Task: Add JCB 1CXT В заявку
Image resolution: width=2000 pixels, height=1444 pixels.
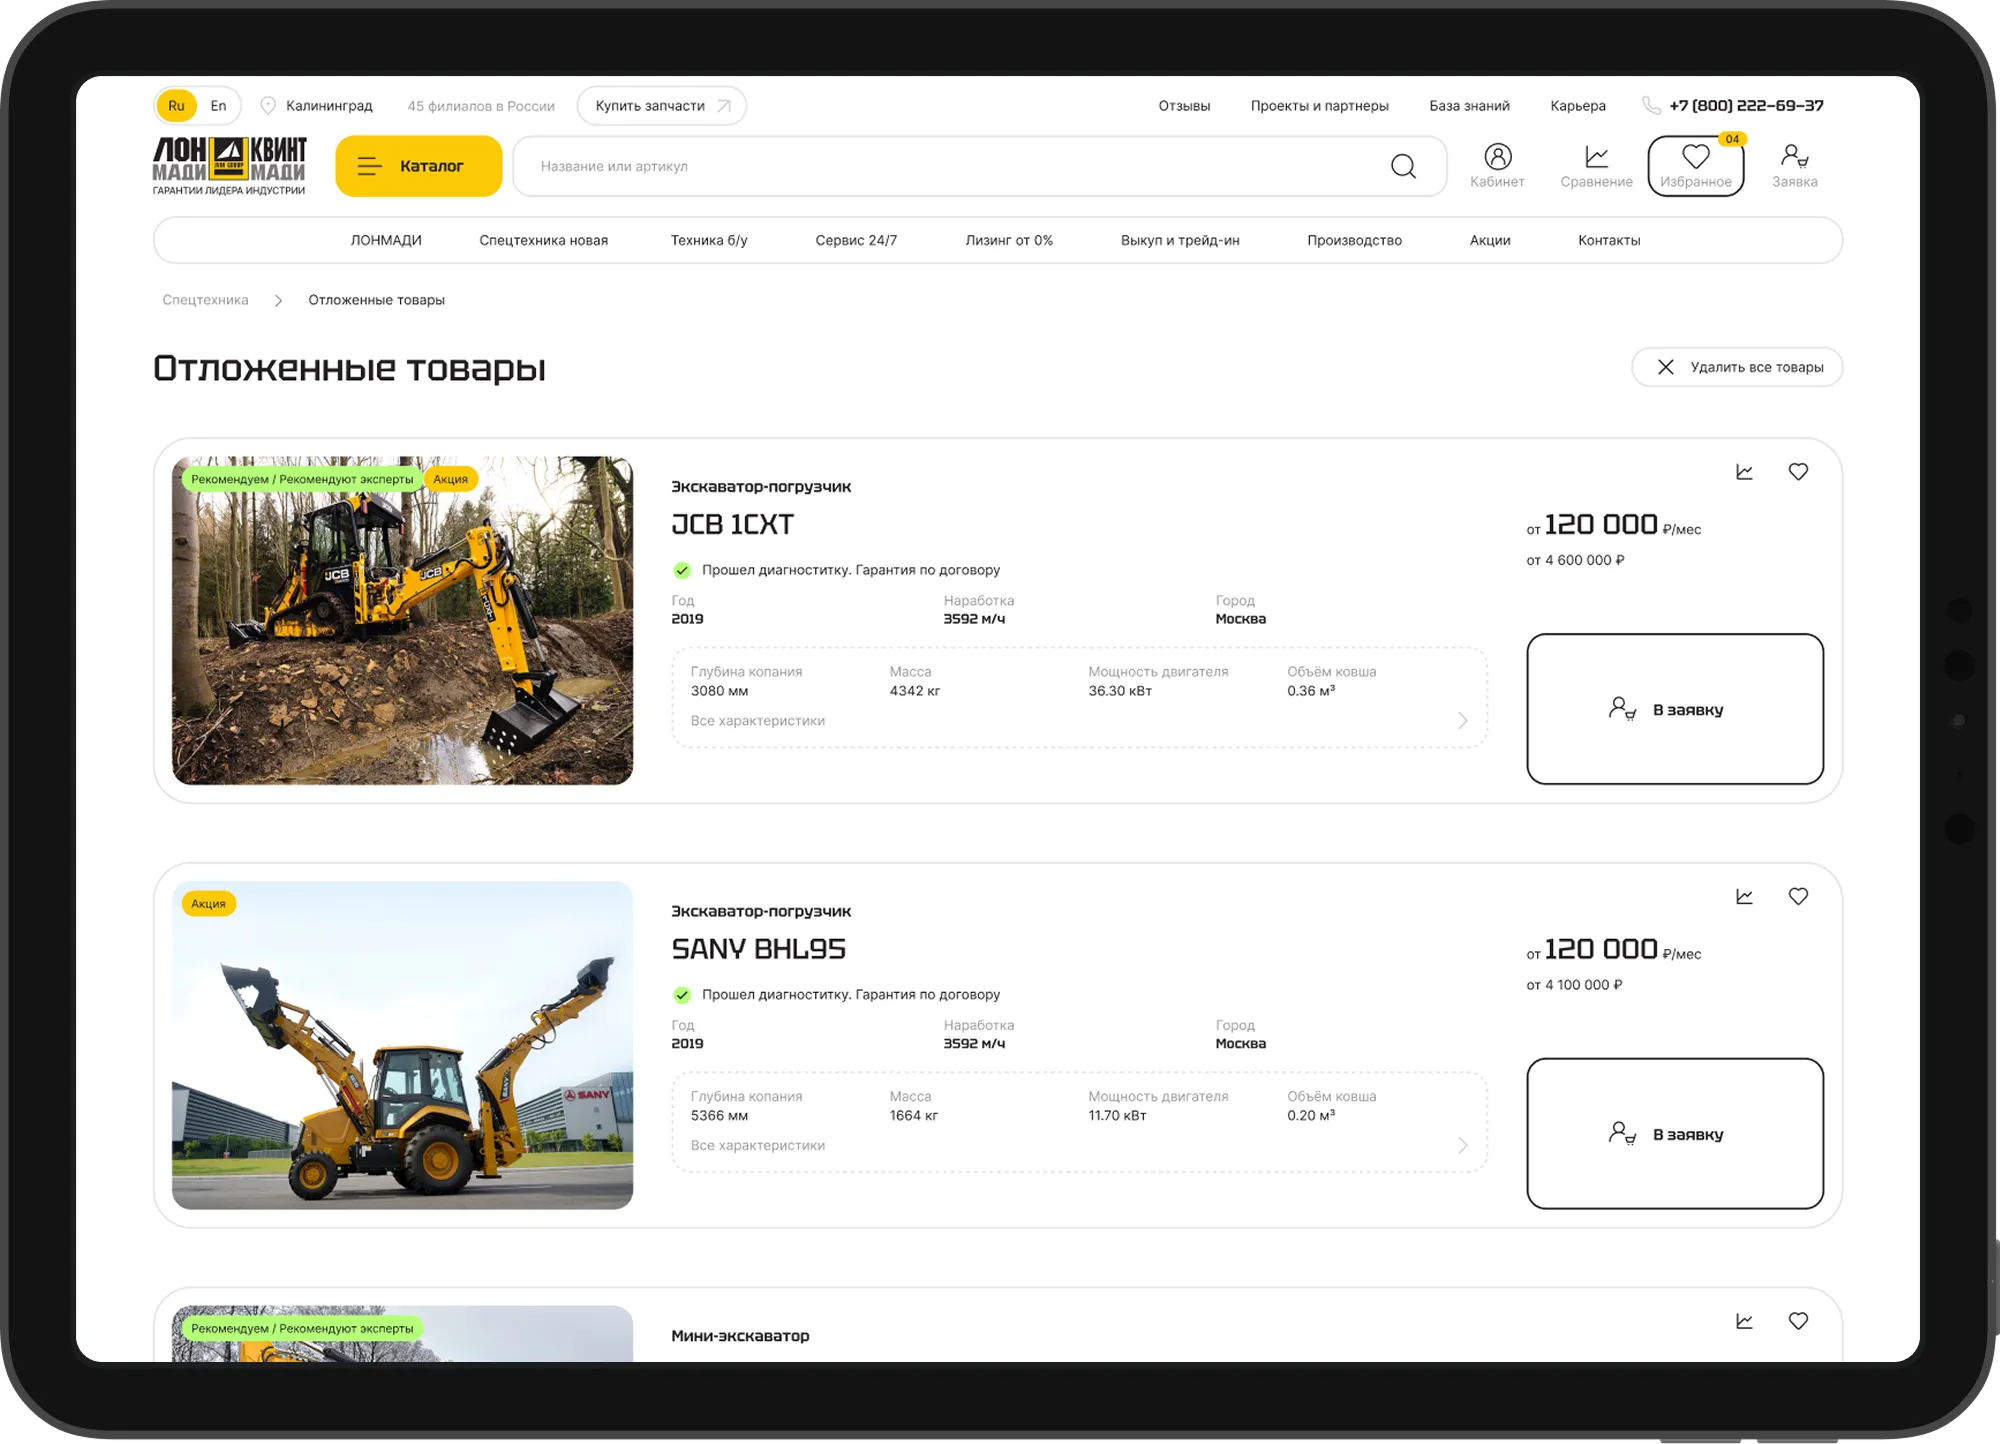Action: [x=1675, y=709]
